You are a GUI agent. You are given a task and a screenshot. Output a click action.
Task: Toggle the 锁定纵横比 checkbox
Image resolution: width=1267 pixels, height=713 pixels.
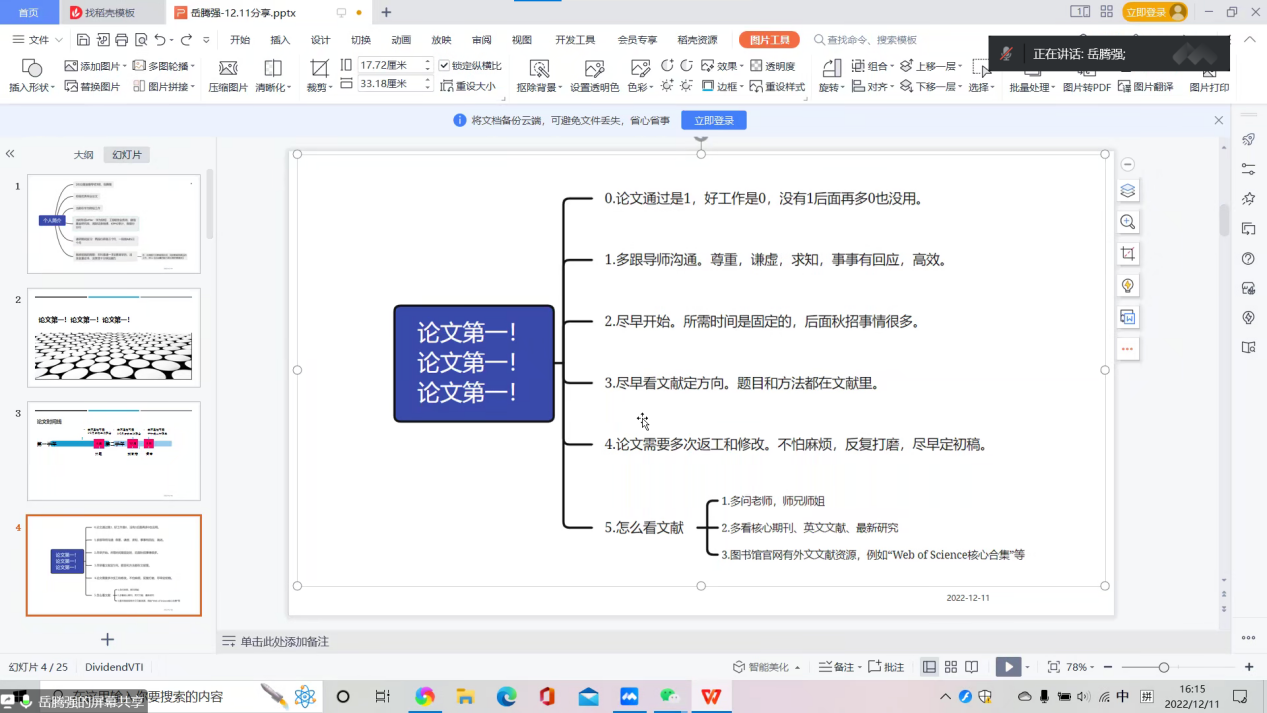tap(445, 66)
